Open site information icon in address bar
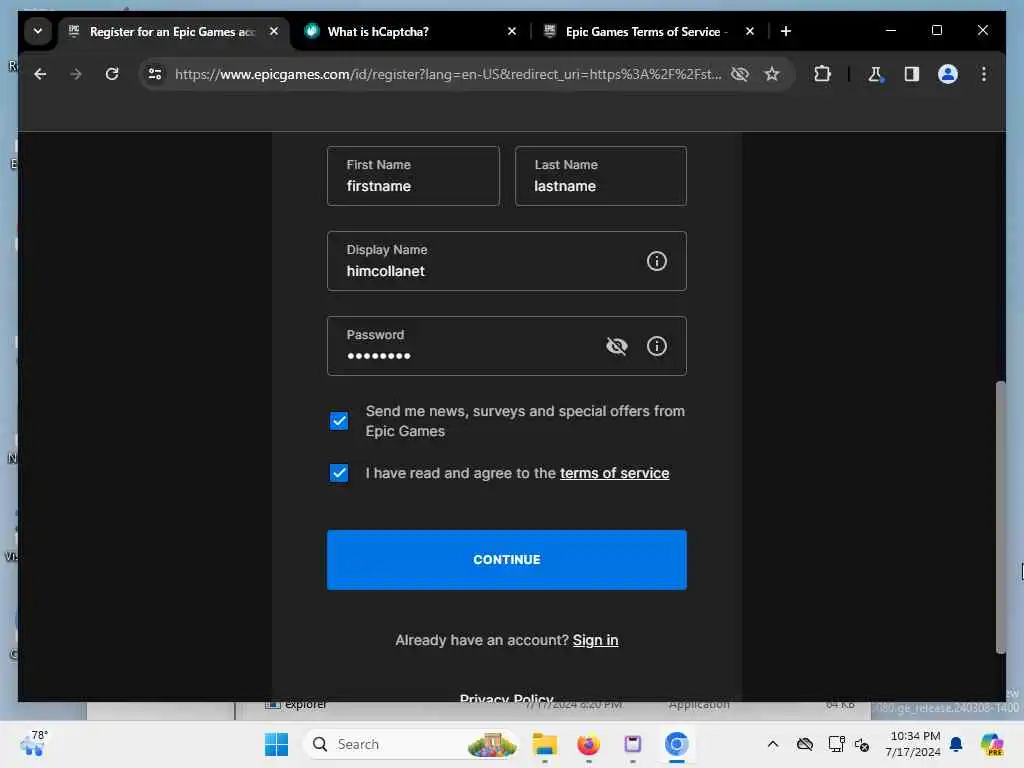This screenshot has width=1024, height=768. tap(155, 74)
